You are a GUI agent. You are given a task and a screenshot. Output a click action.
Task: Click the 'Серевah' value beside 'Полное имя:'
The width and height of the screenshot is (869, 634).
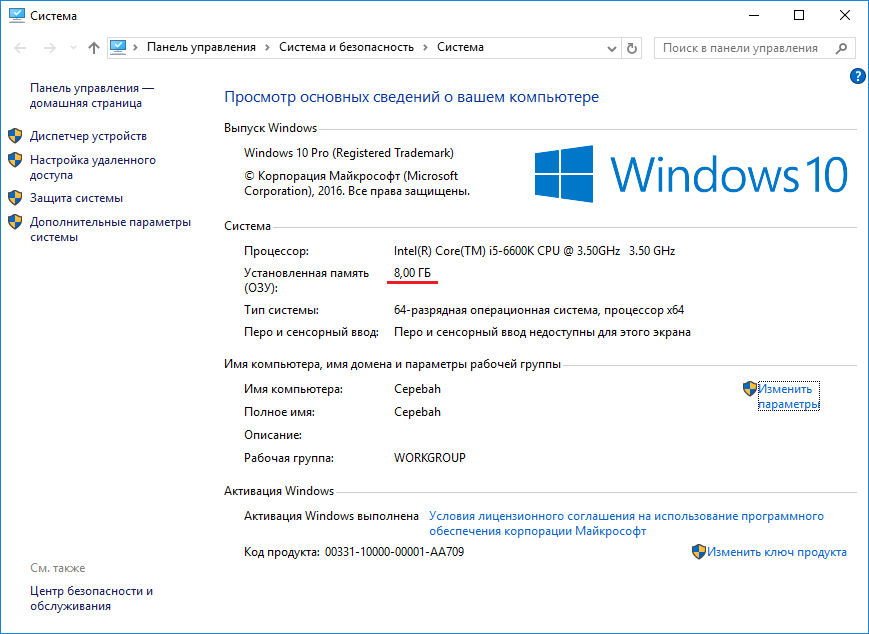pyautogui.click(x=417, y=412)
